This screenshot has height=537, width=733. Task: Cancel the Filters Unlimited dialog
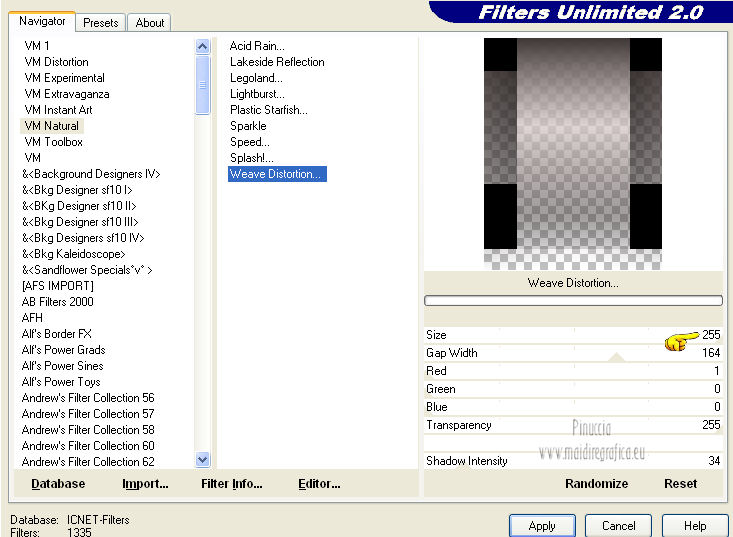(x=618, y=526)
